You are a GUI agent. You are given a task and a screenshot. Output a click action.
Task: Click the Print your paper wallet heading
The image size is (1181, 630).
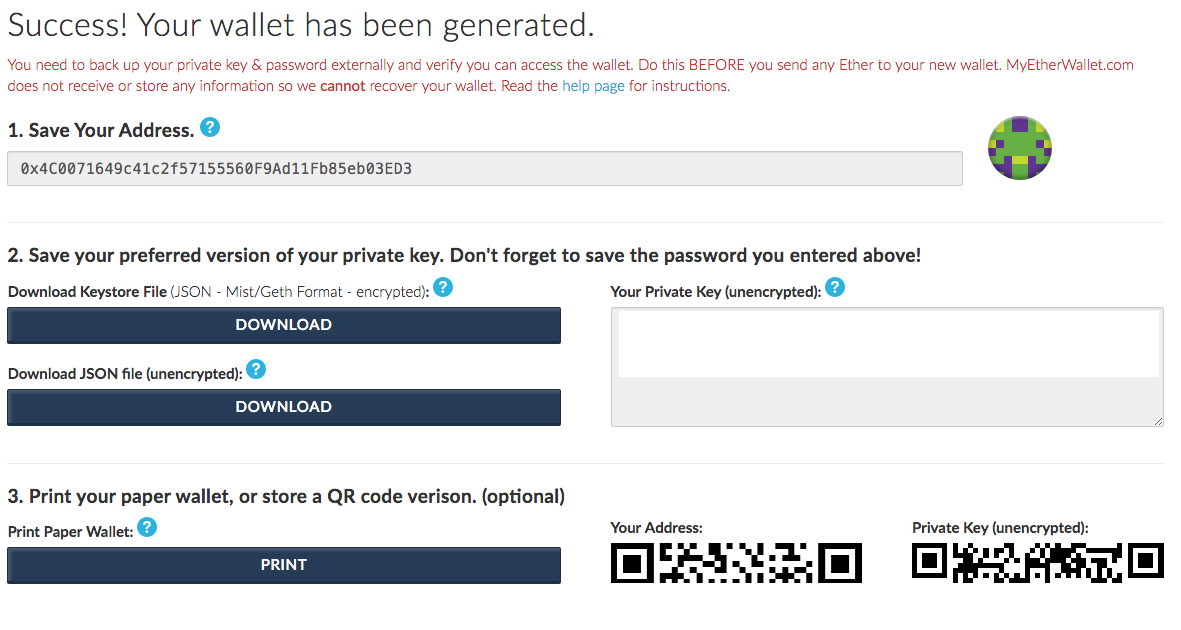tap(286, 497)
